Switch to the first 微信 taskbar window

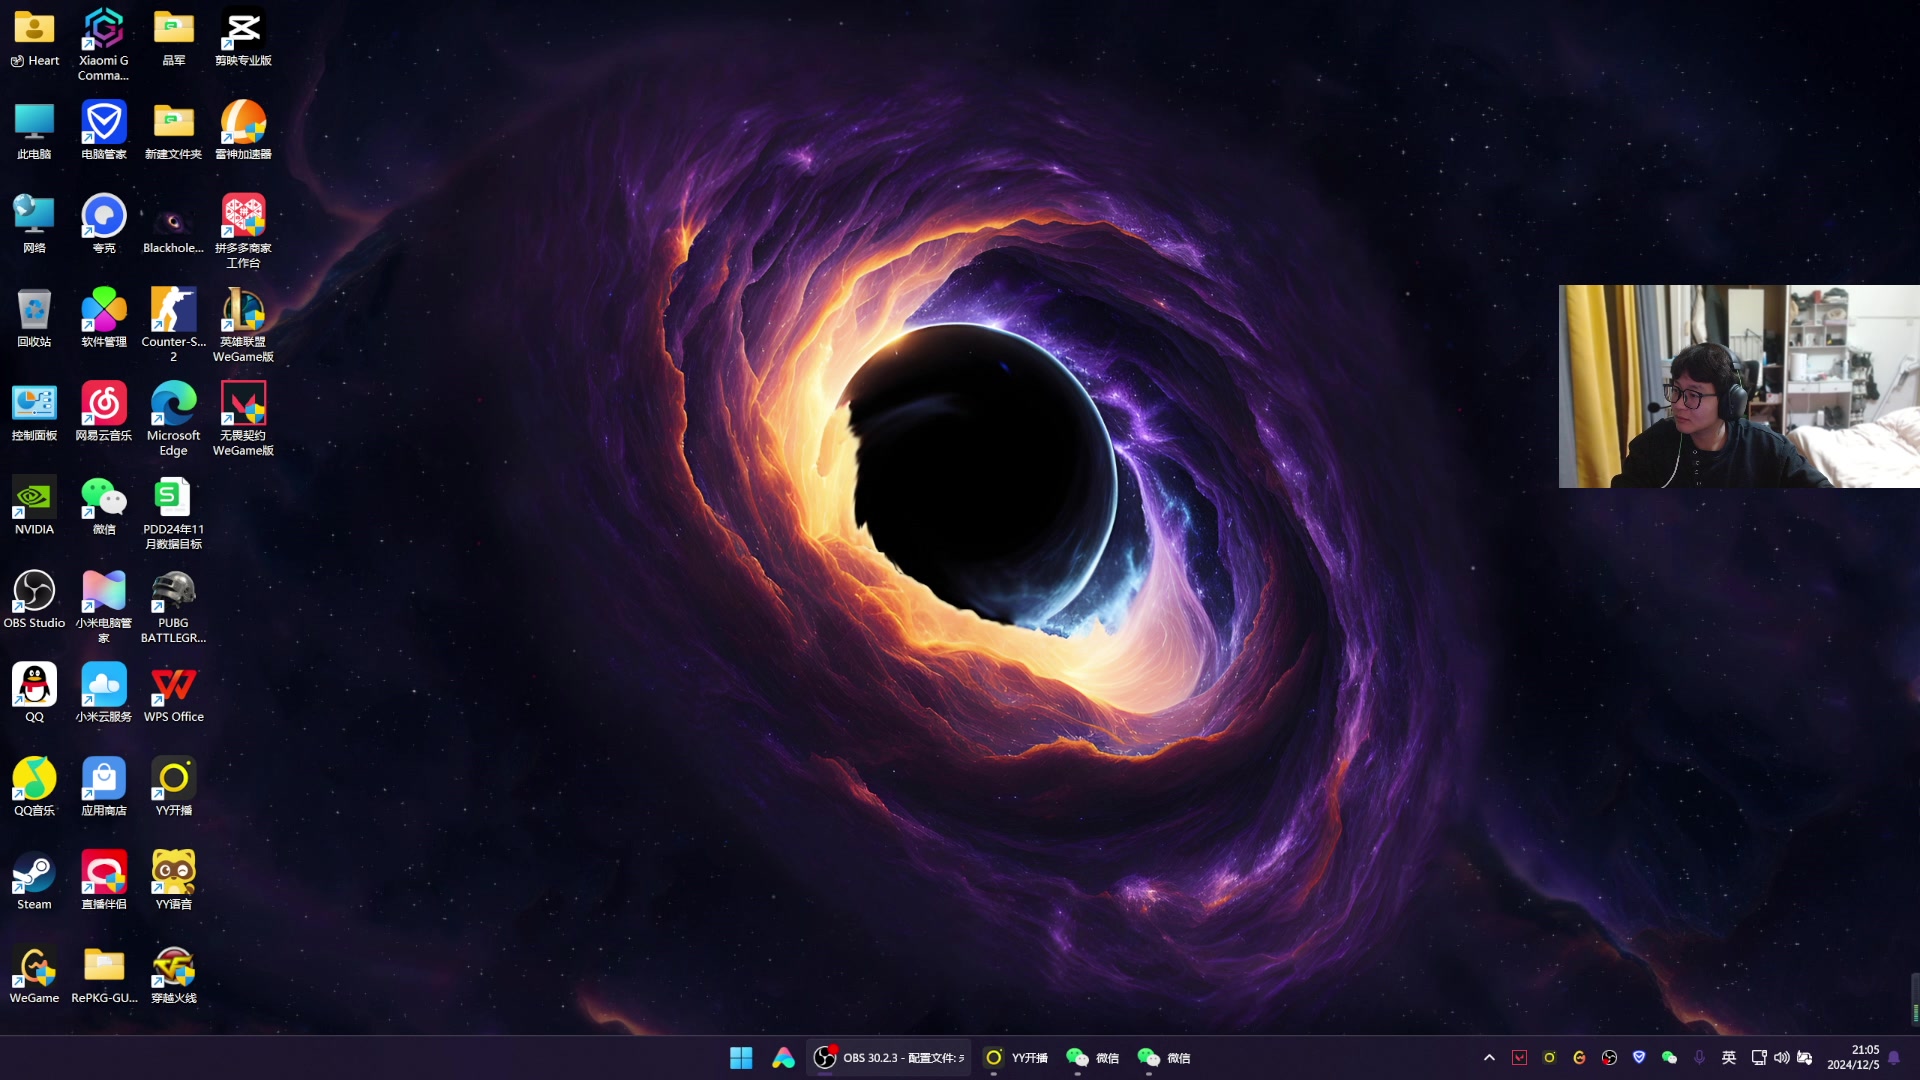coord(1092,1058)
